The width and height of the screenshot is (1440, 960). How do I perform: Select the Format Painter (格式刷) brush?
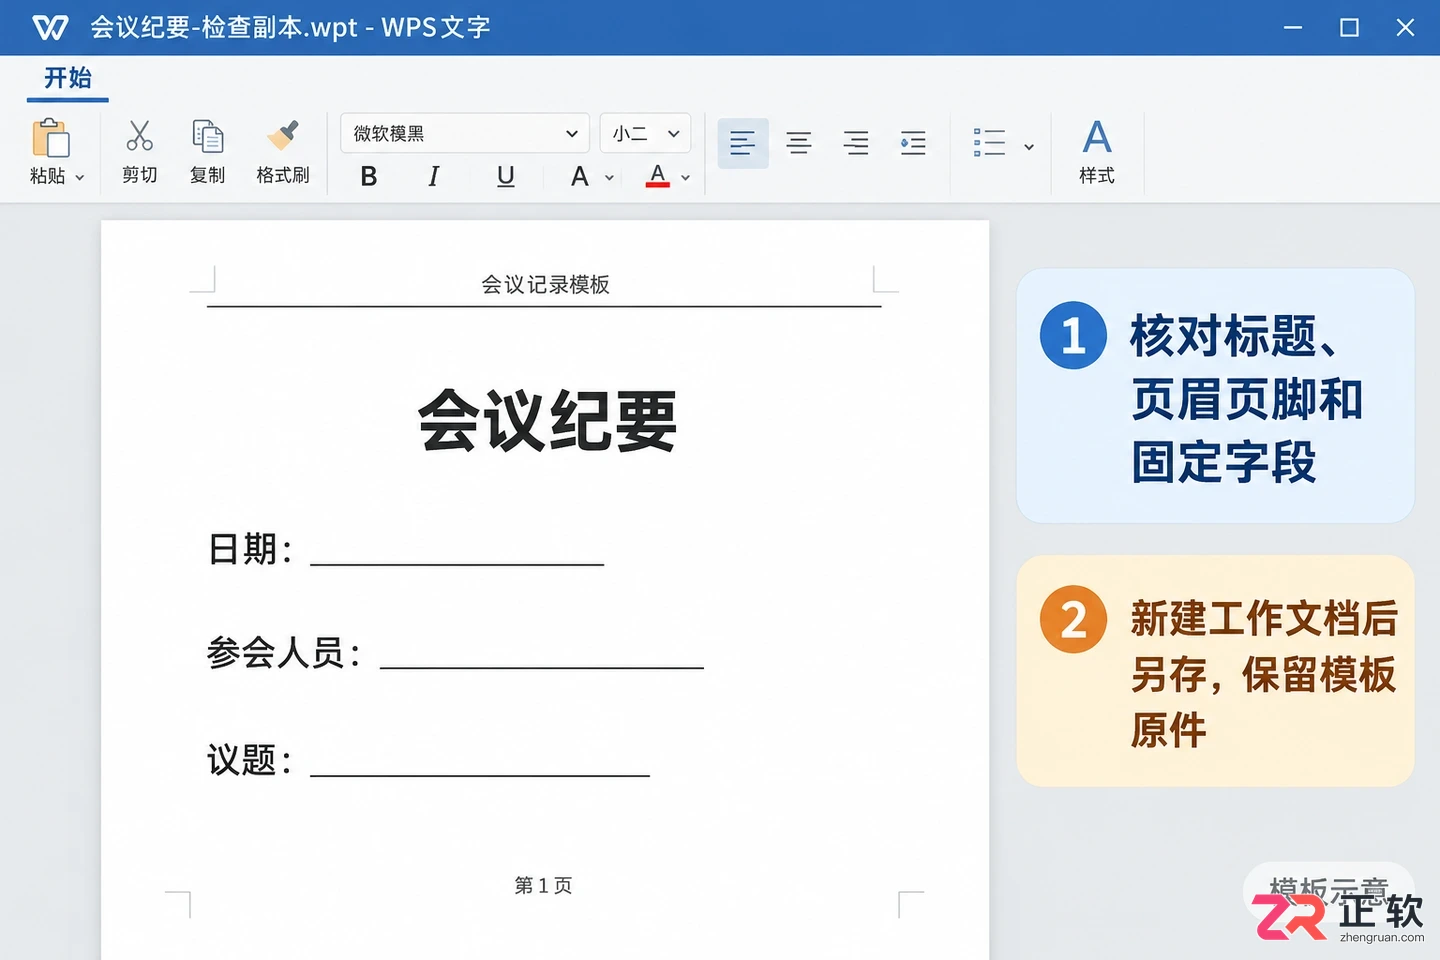tap(283, 135)
